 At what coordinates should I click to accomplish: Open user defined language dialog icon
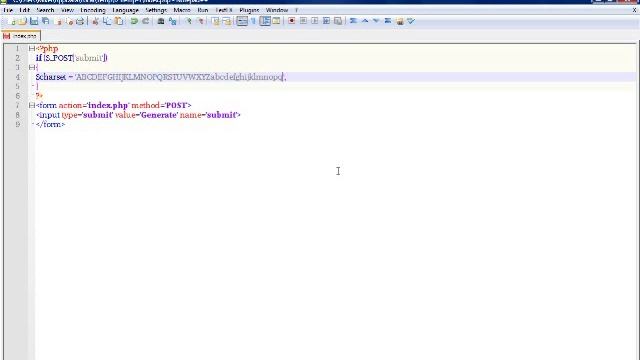pyautogui.click(x=276, y=21)
